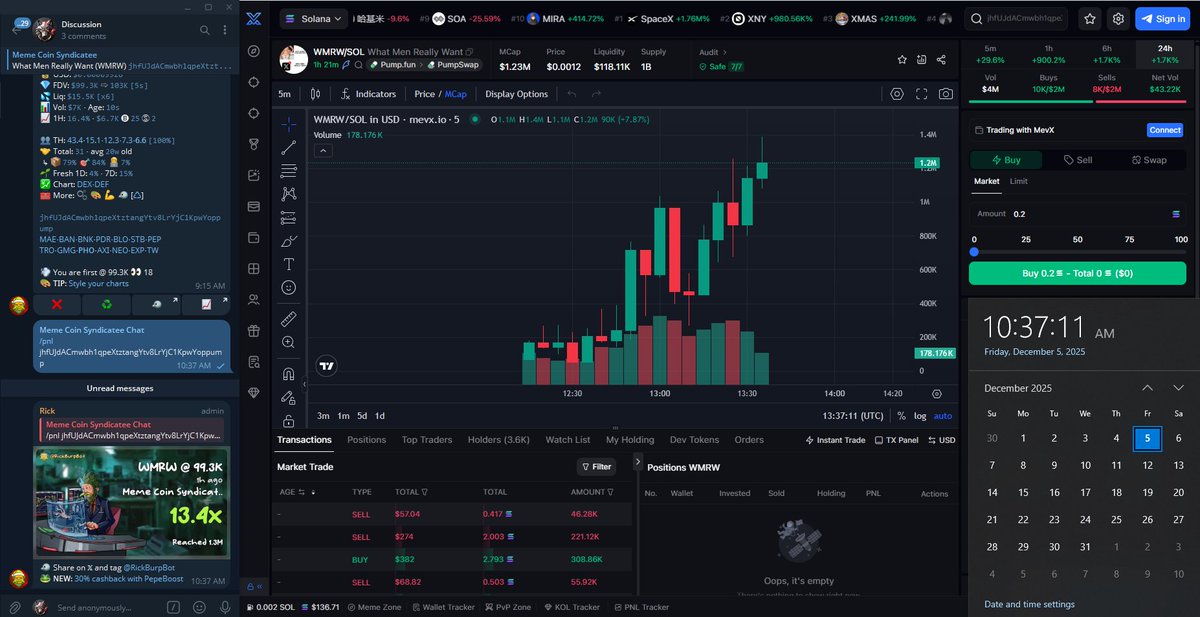Open the emoji sticker tool

click(x=289, y=287)
